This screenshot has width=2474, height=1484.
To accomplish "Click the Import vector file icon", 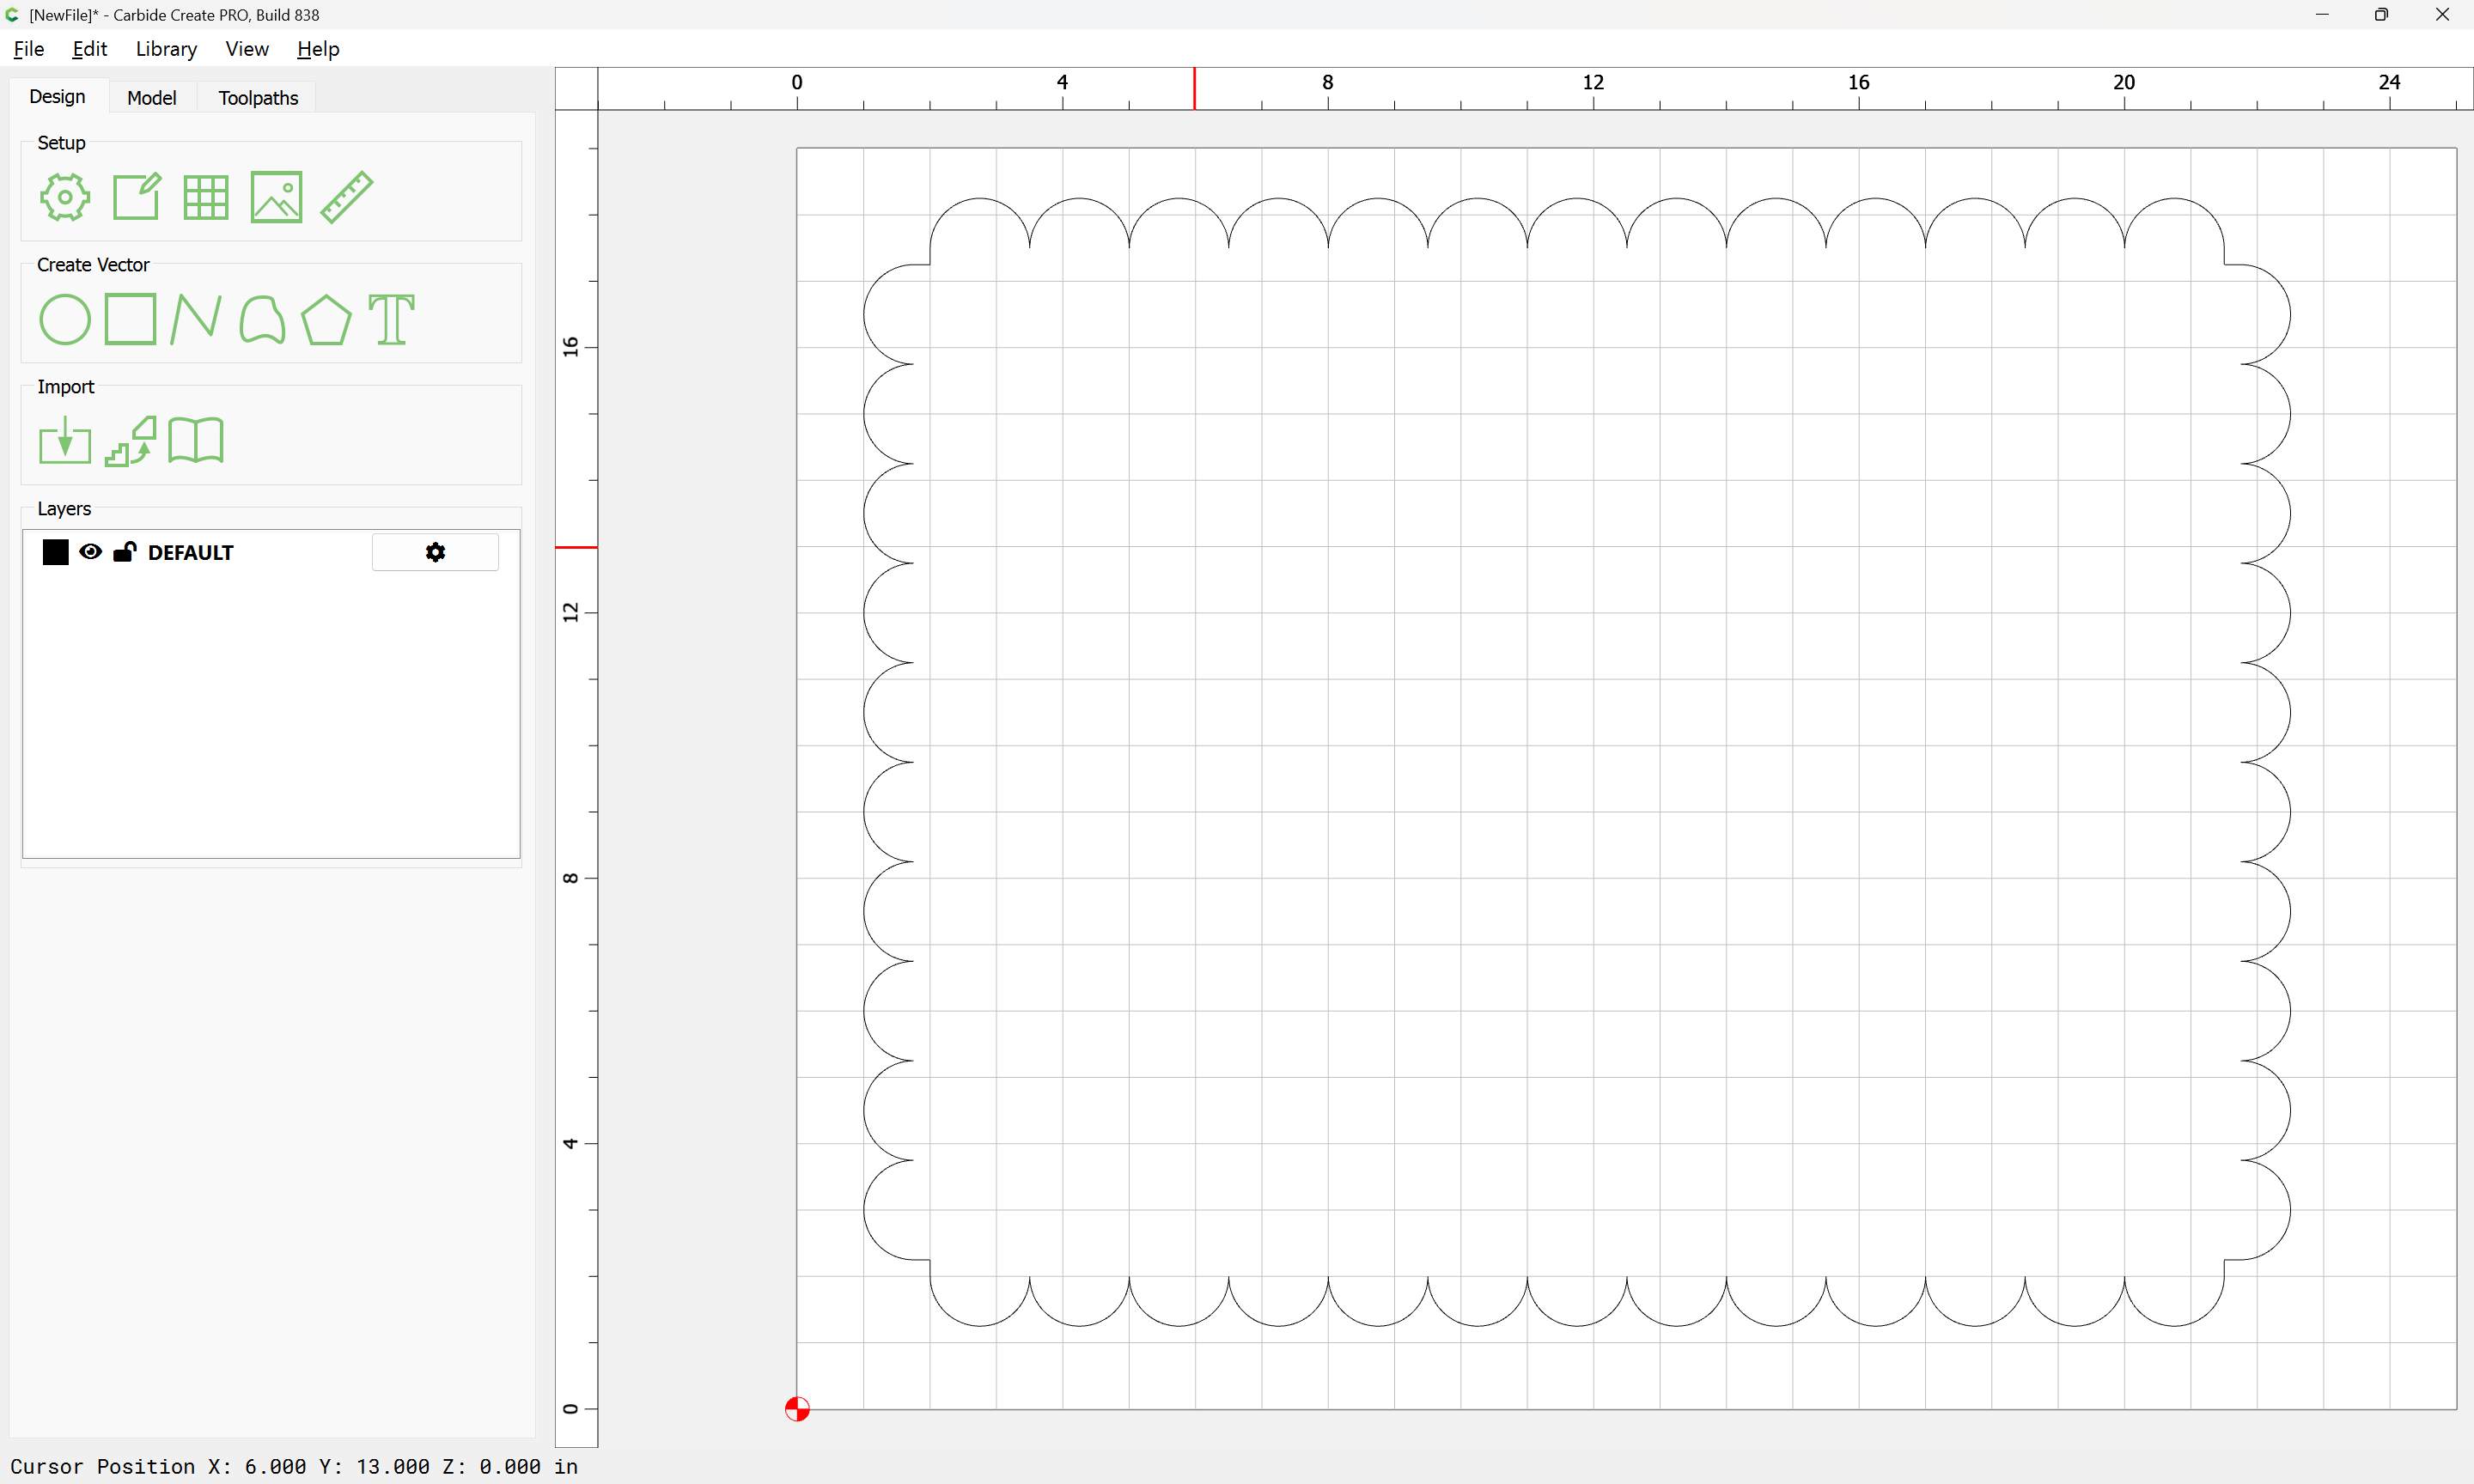I will 65,441.
